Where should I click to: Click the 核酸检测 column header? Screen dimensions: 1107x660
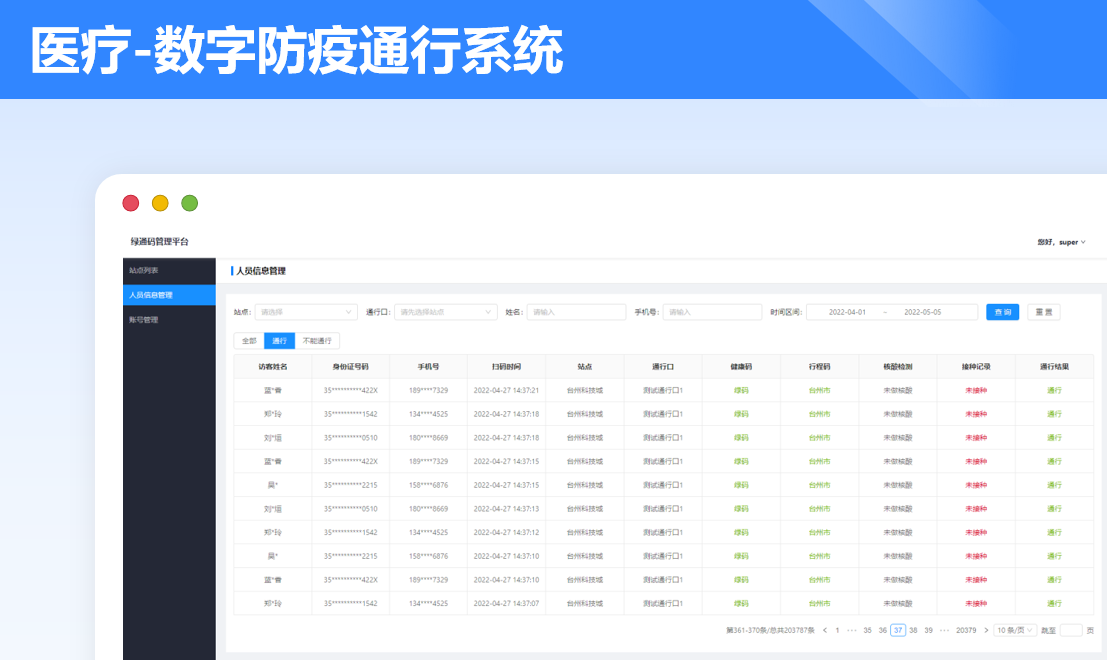click(898, 367)
